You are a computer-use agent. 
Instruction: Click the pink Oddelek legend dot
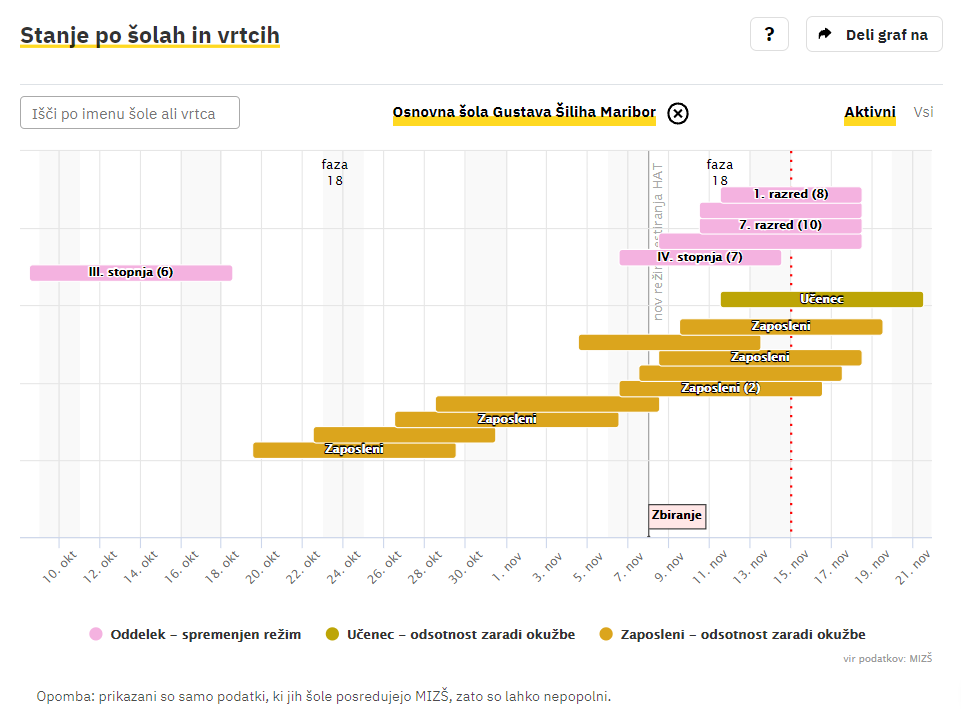tap(96, 634)
